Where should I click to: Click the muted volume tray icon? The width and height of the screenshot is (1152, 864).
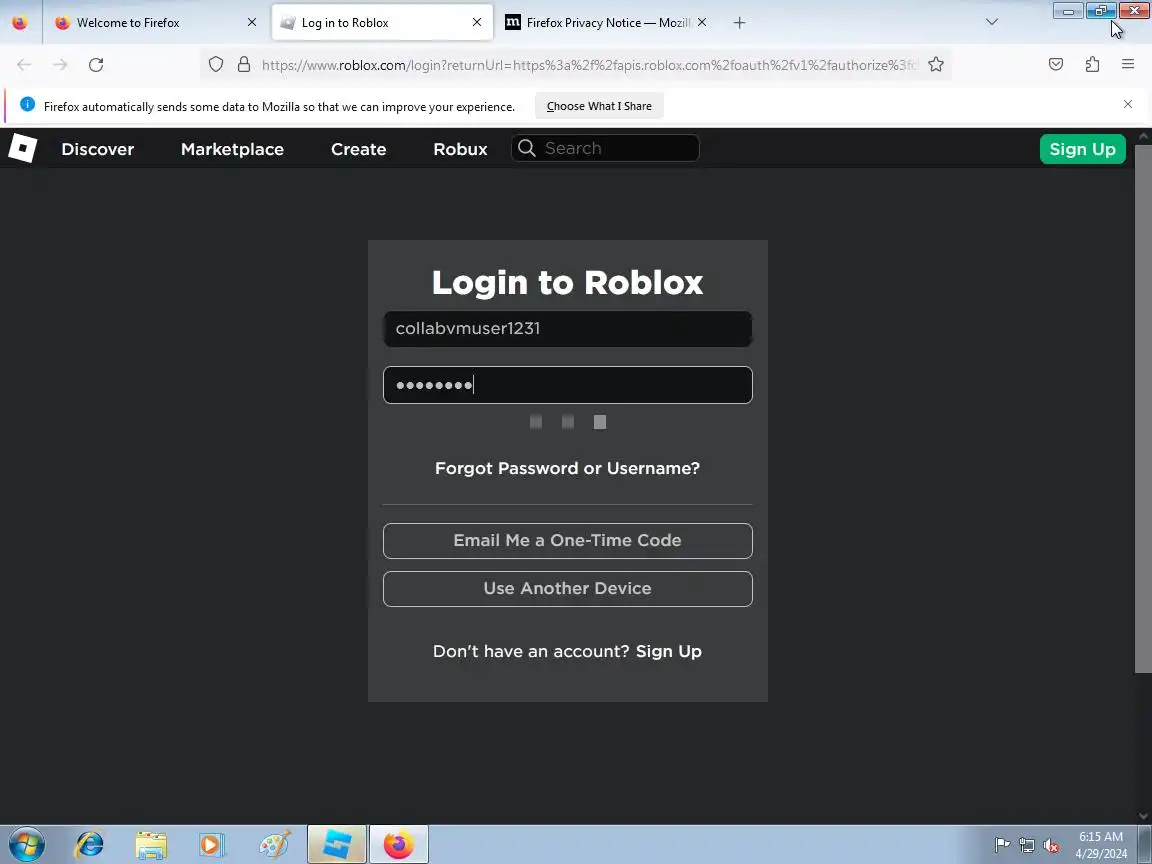[x=1051, y=846]
